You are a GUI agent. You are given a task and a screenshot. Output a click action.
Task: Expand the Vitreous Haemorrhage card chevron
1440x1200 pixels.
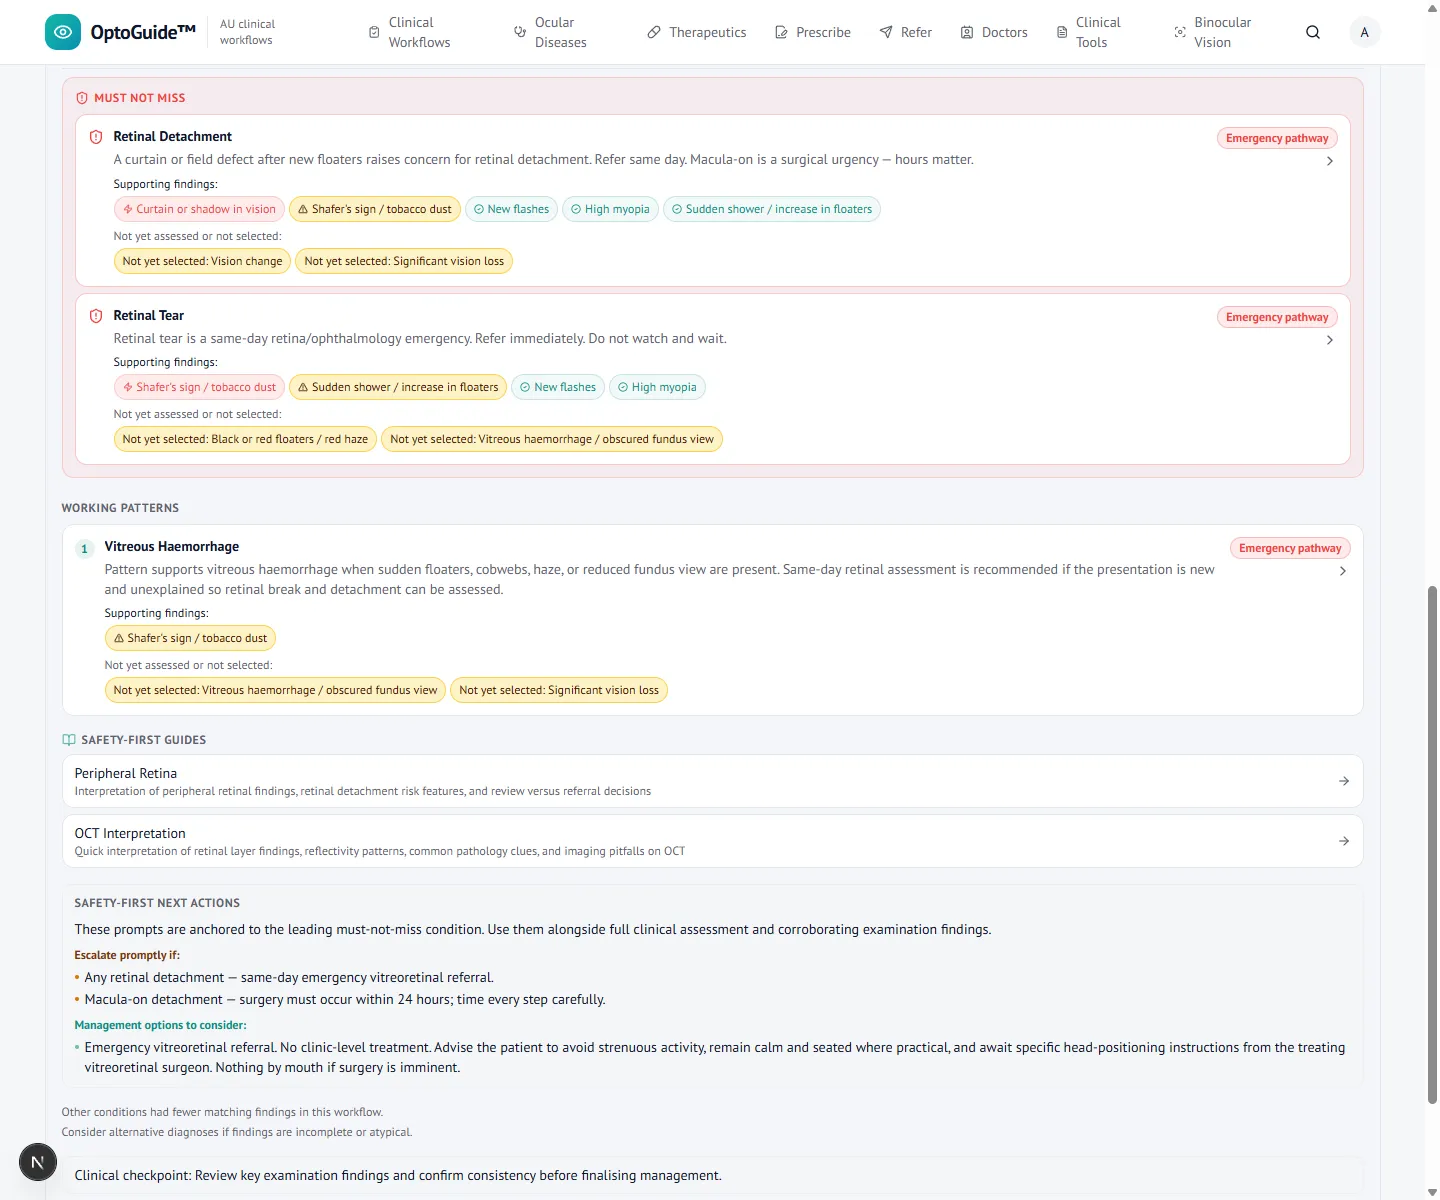[x=1342, y=571]
